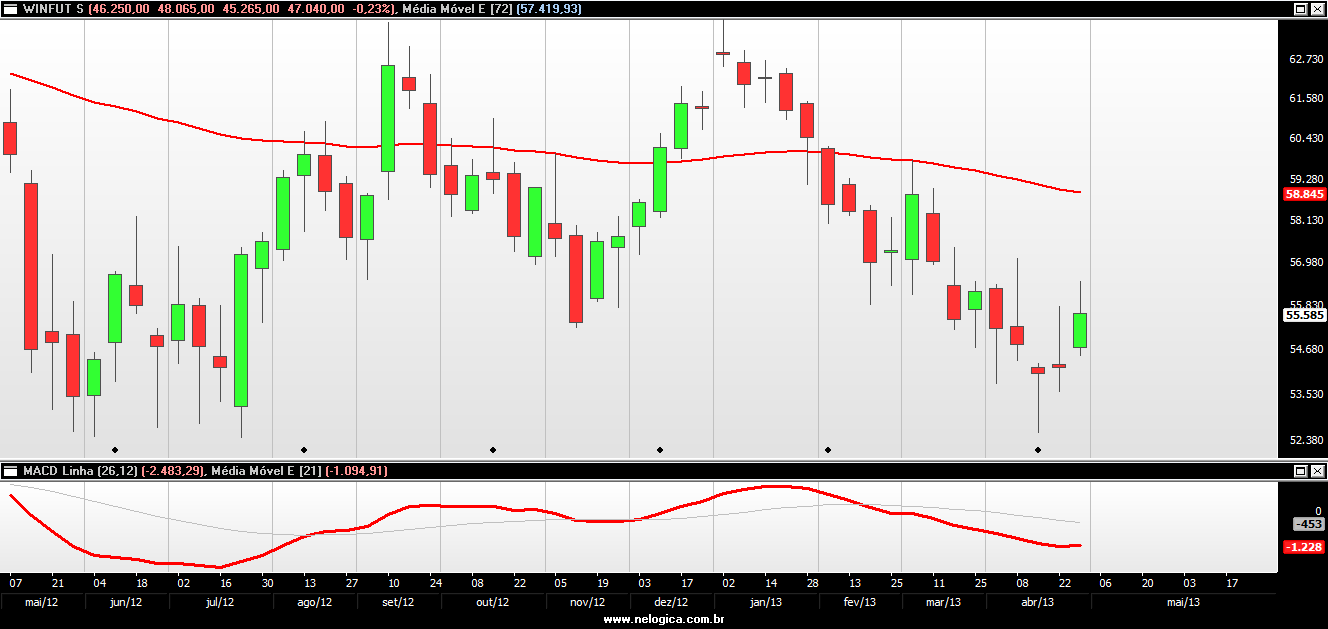Select the ago/12 month label
Screen dimensions: 1328x629
coord(314,602)
